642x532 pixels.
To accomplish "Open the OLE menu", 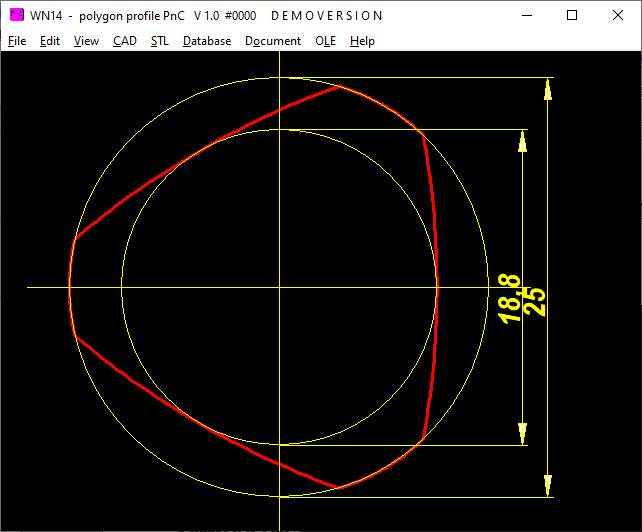I will pyautogui.click(x=325, y=41).
